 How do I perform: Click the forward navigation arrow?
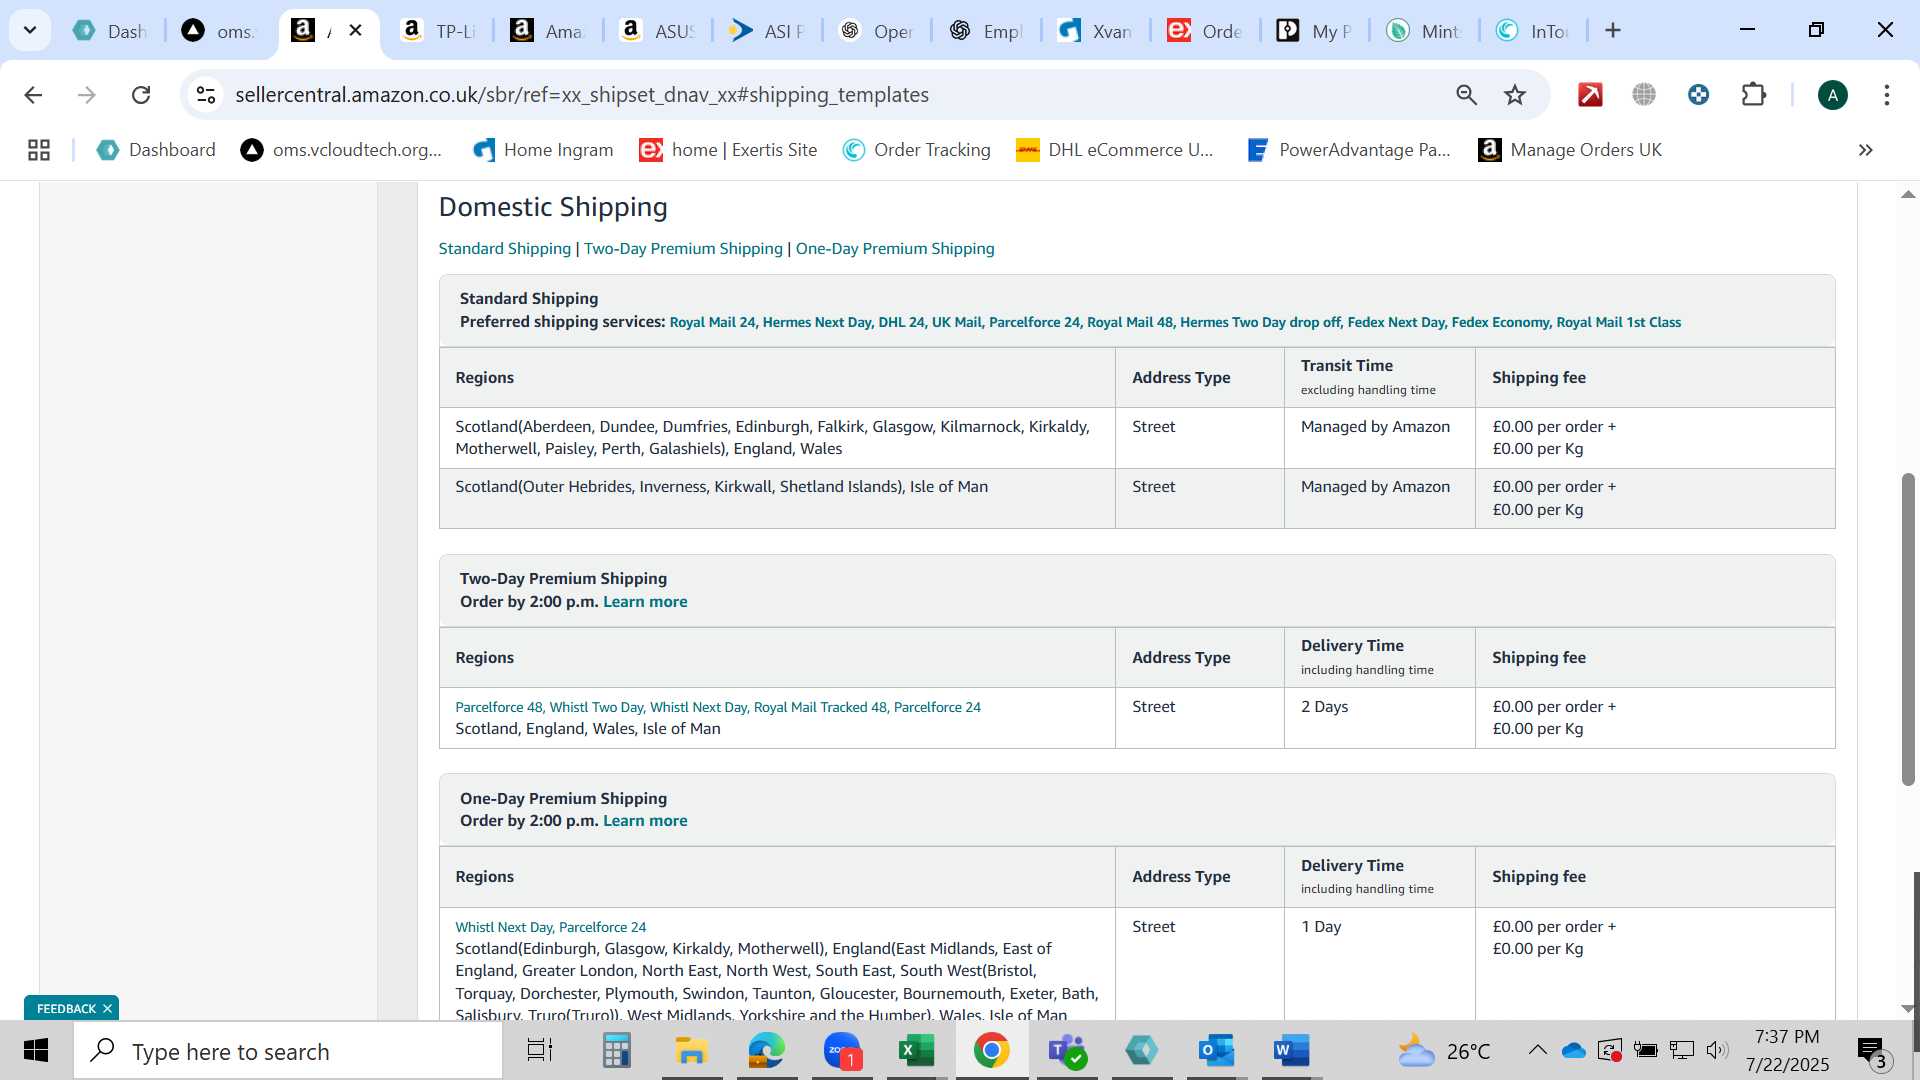(87, 95)
